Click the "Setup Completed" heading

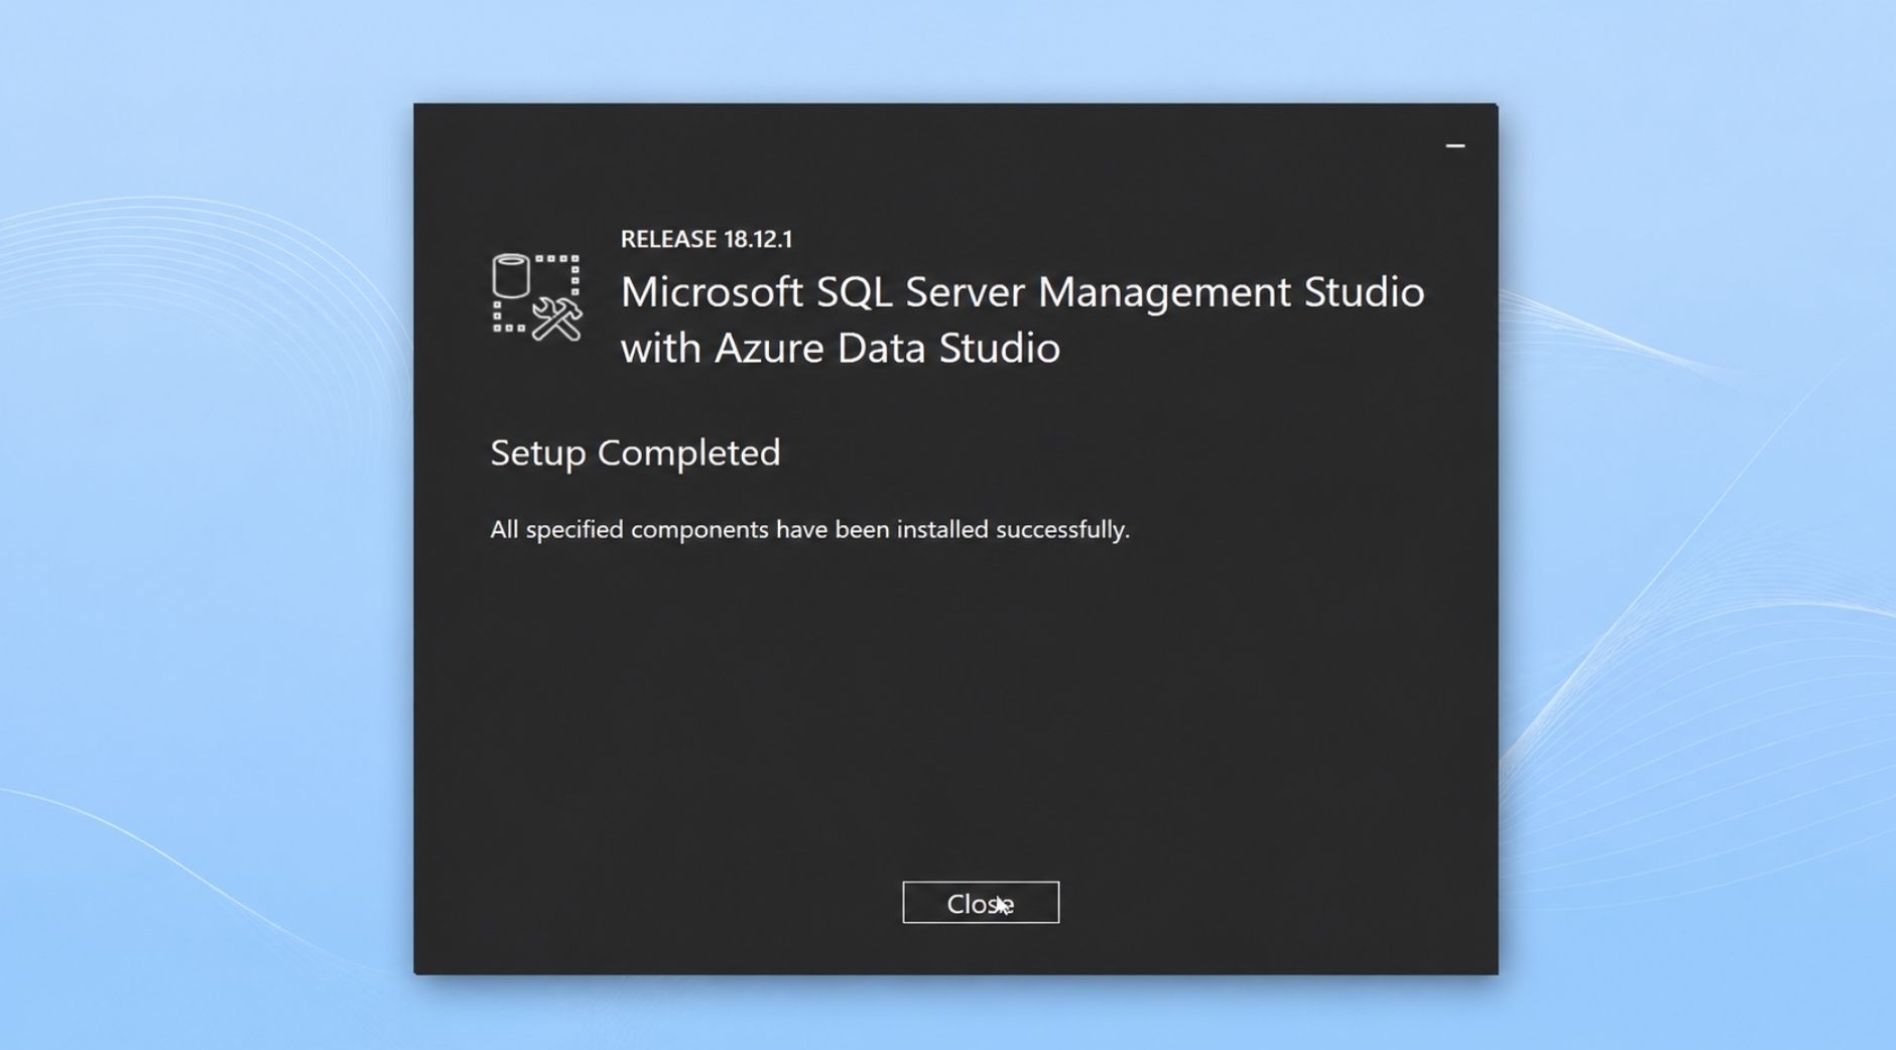[x=635, y=453]
